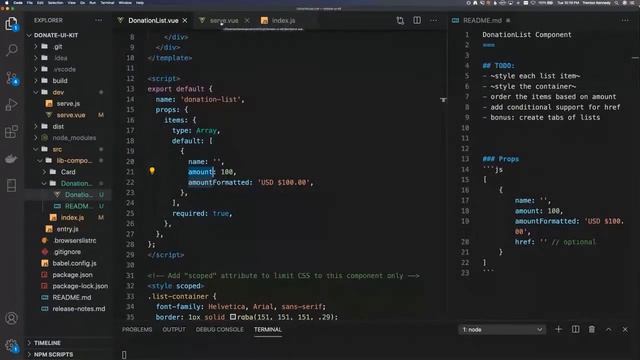The image size is (640, 360).
Task: Maximize the panel with chevron up
Action: pos(608,329)
